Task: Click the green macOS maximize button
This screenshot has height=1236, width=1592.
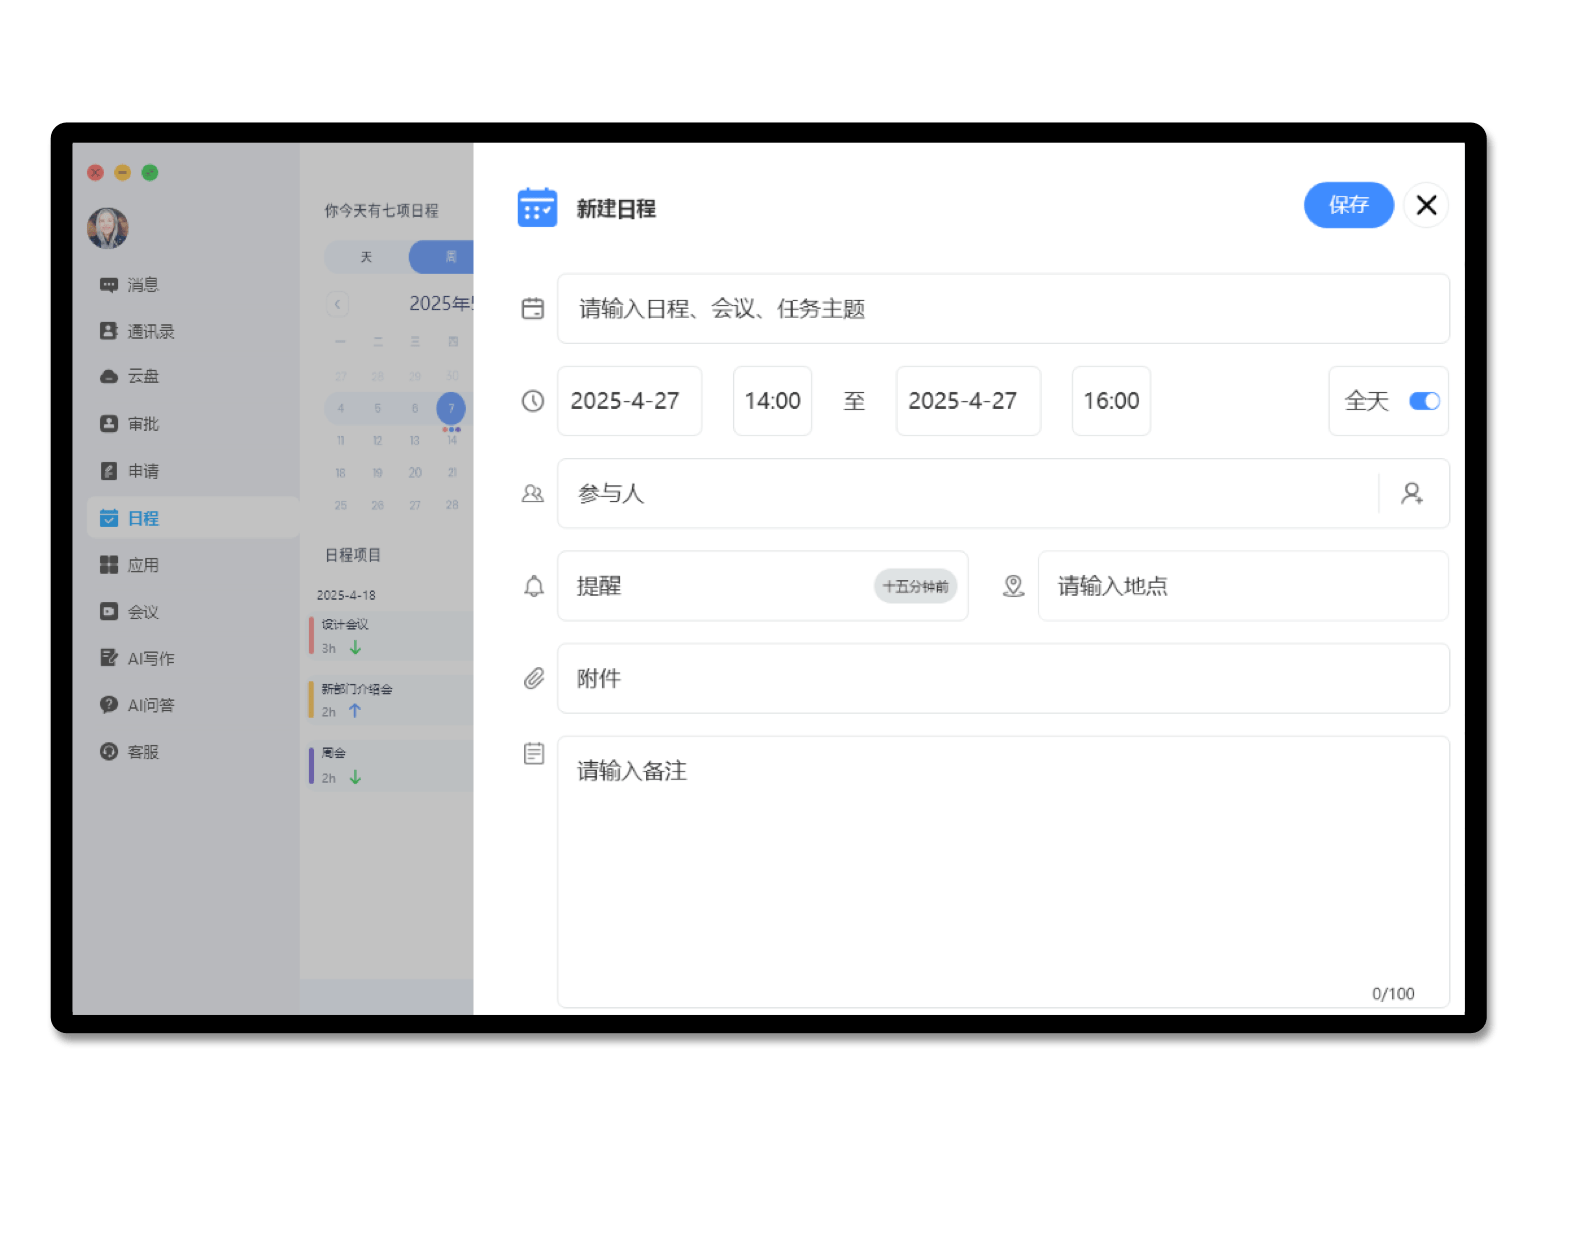Action: (150, 173)
